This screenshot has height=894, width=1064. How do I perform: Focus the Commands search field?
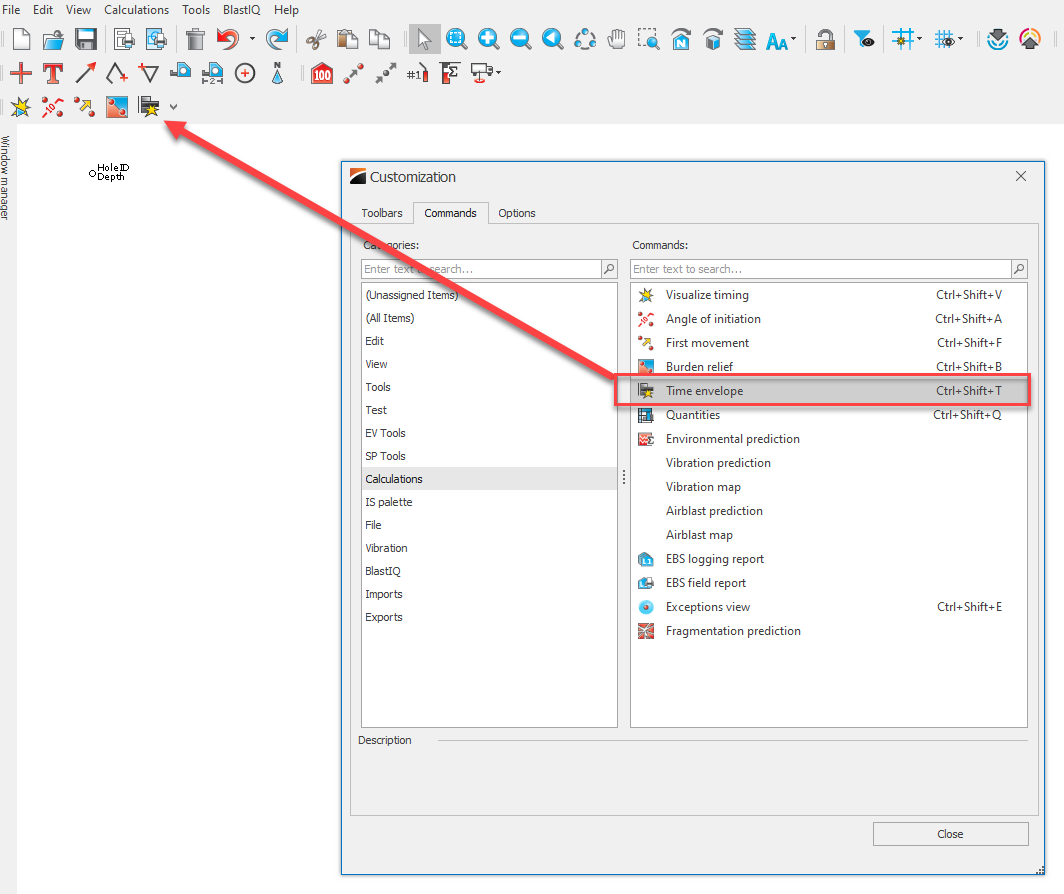point(820,269)
